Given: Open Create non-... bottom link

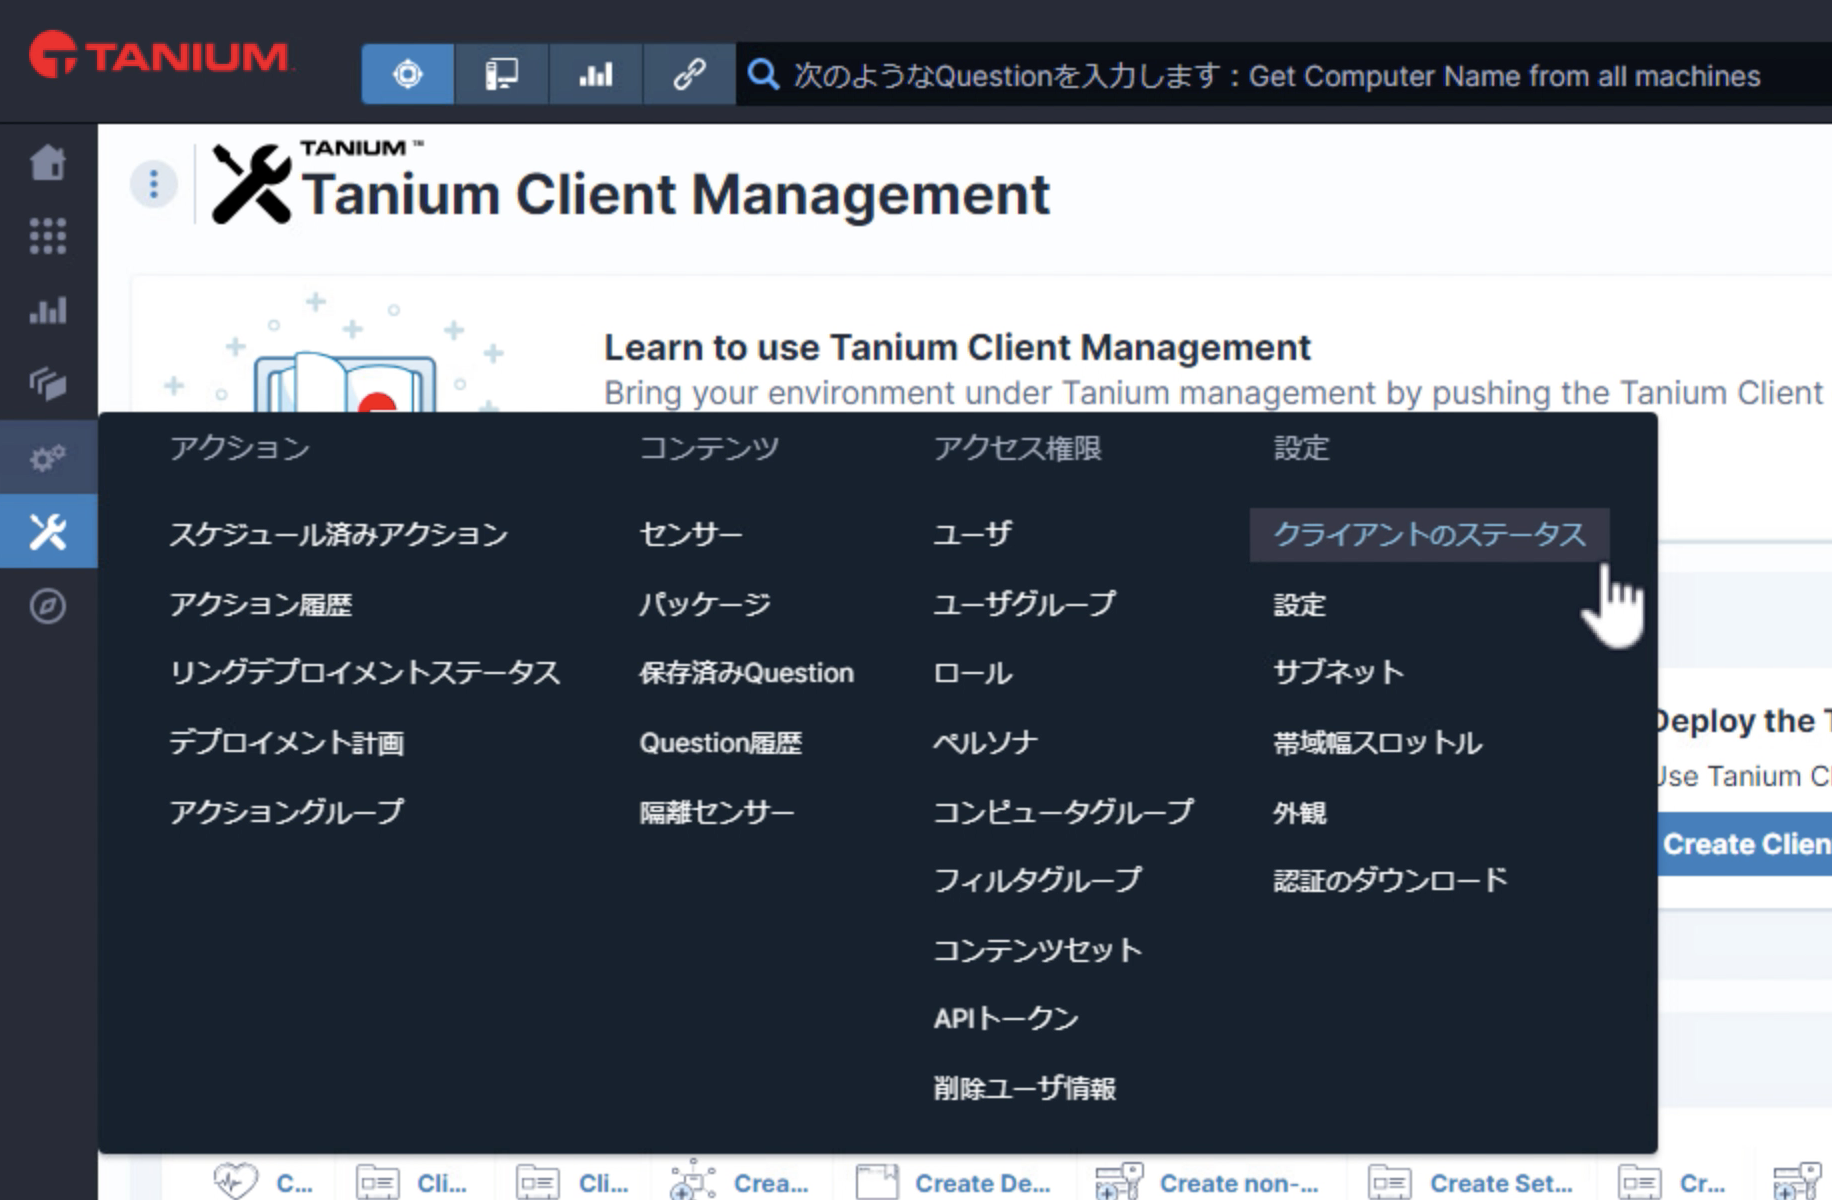Looking at the screenshot, I should coord(1239,1183).
